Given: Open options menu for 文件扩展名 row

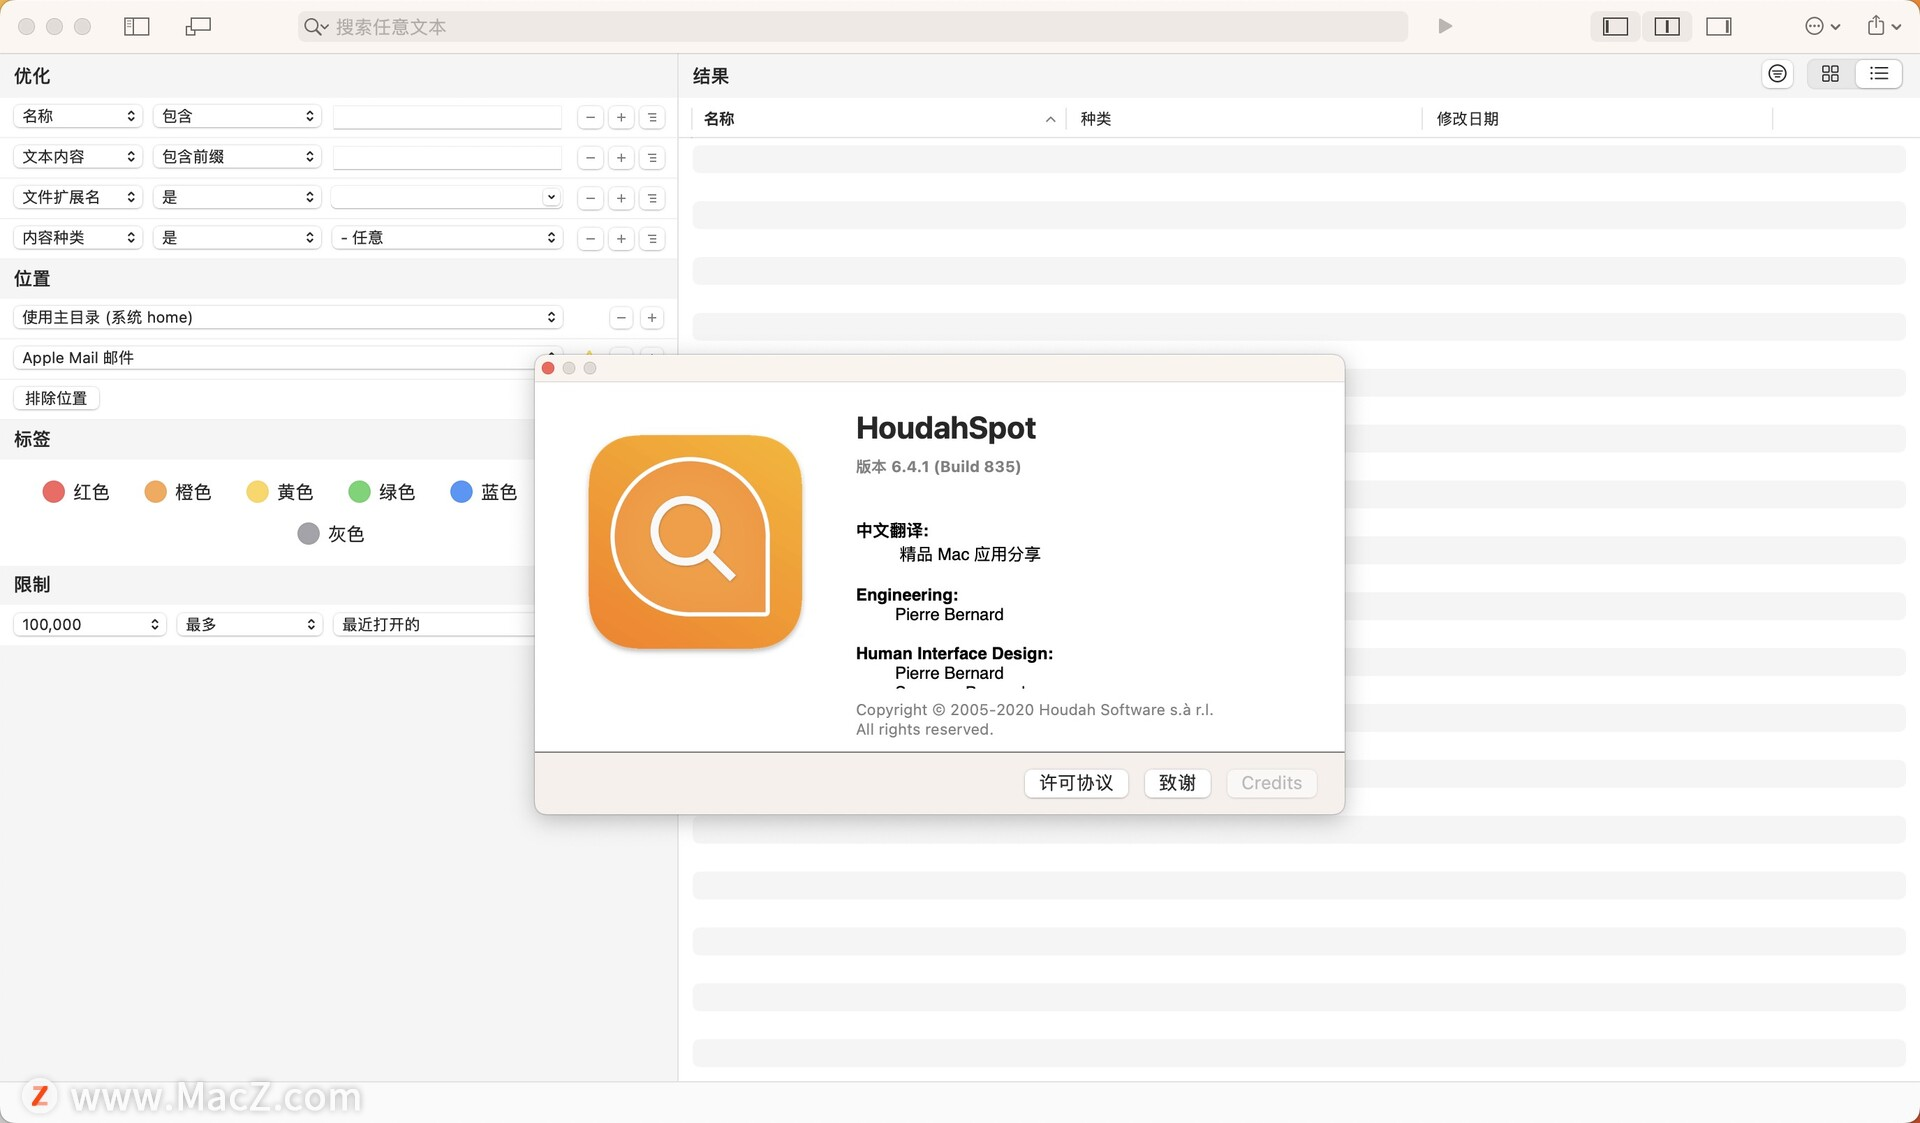Looking at the screenshot, I should pos(652,199).
